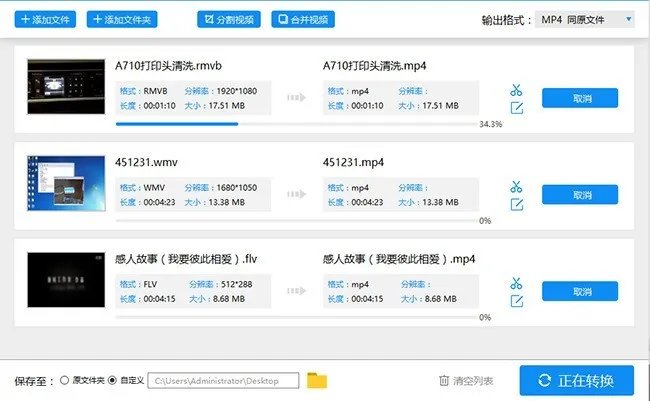650x401 pixels.
Task: Click the 1920*1080 resolution value
Action: click(x=237, y=91)
